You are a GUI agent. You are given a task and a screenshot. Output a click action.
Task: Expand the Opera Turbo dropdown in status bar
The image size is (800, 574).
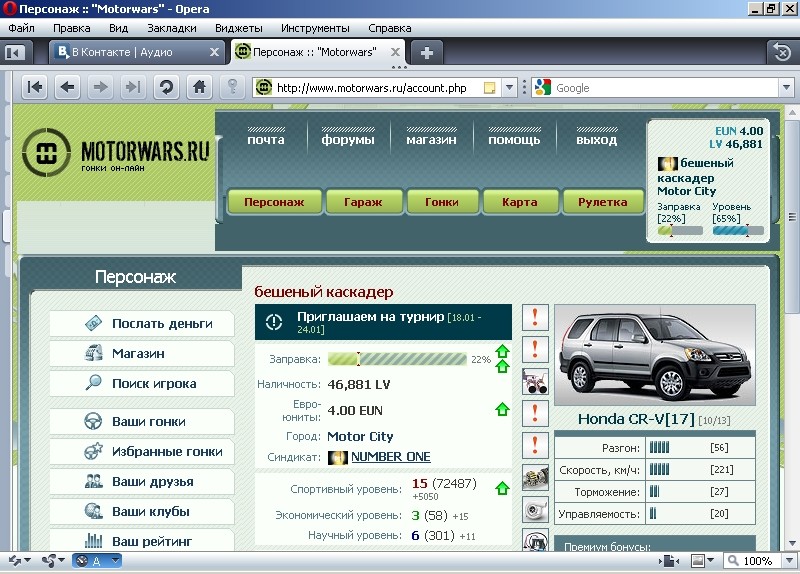click(116, 561)
